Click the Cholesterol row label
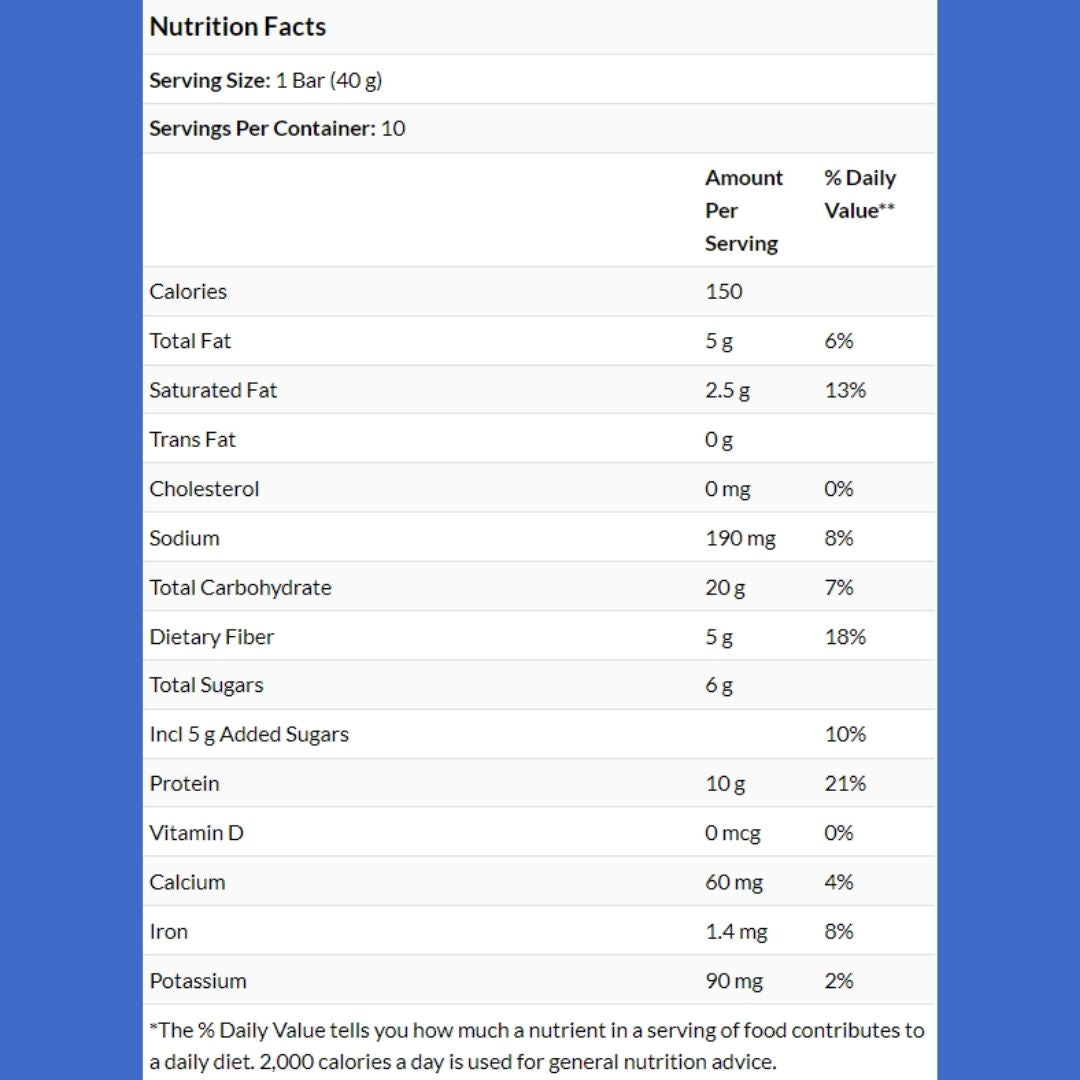 (x=204, y=489)
